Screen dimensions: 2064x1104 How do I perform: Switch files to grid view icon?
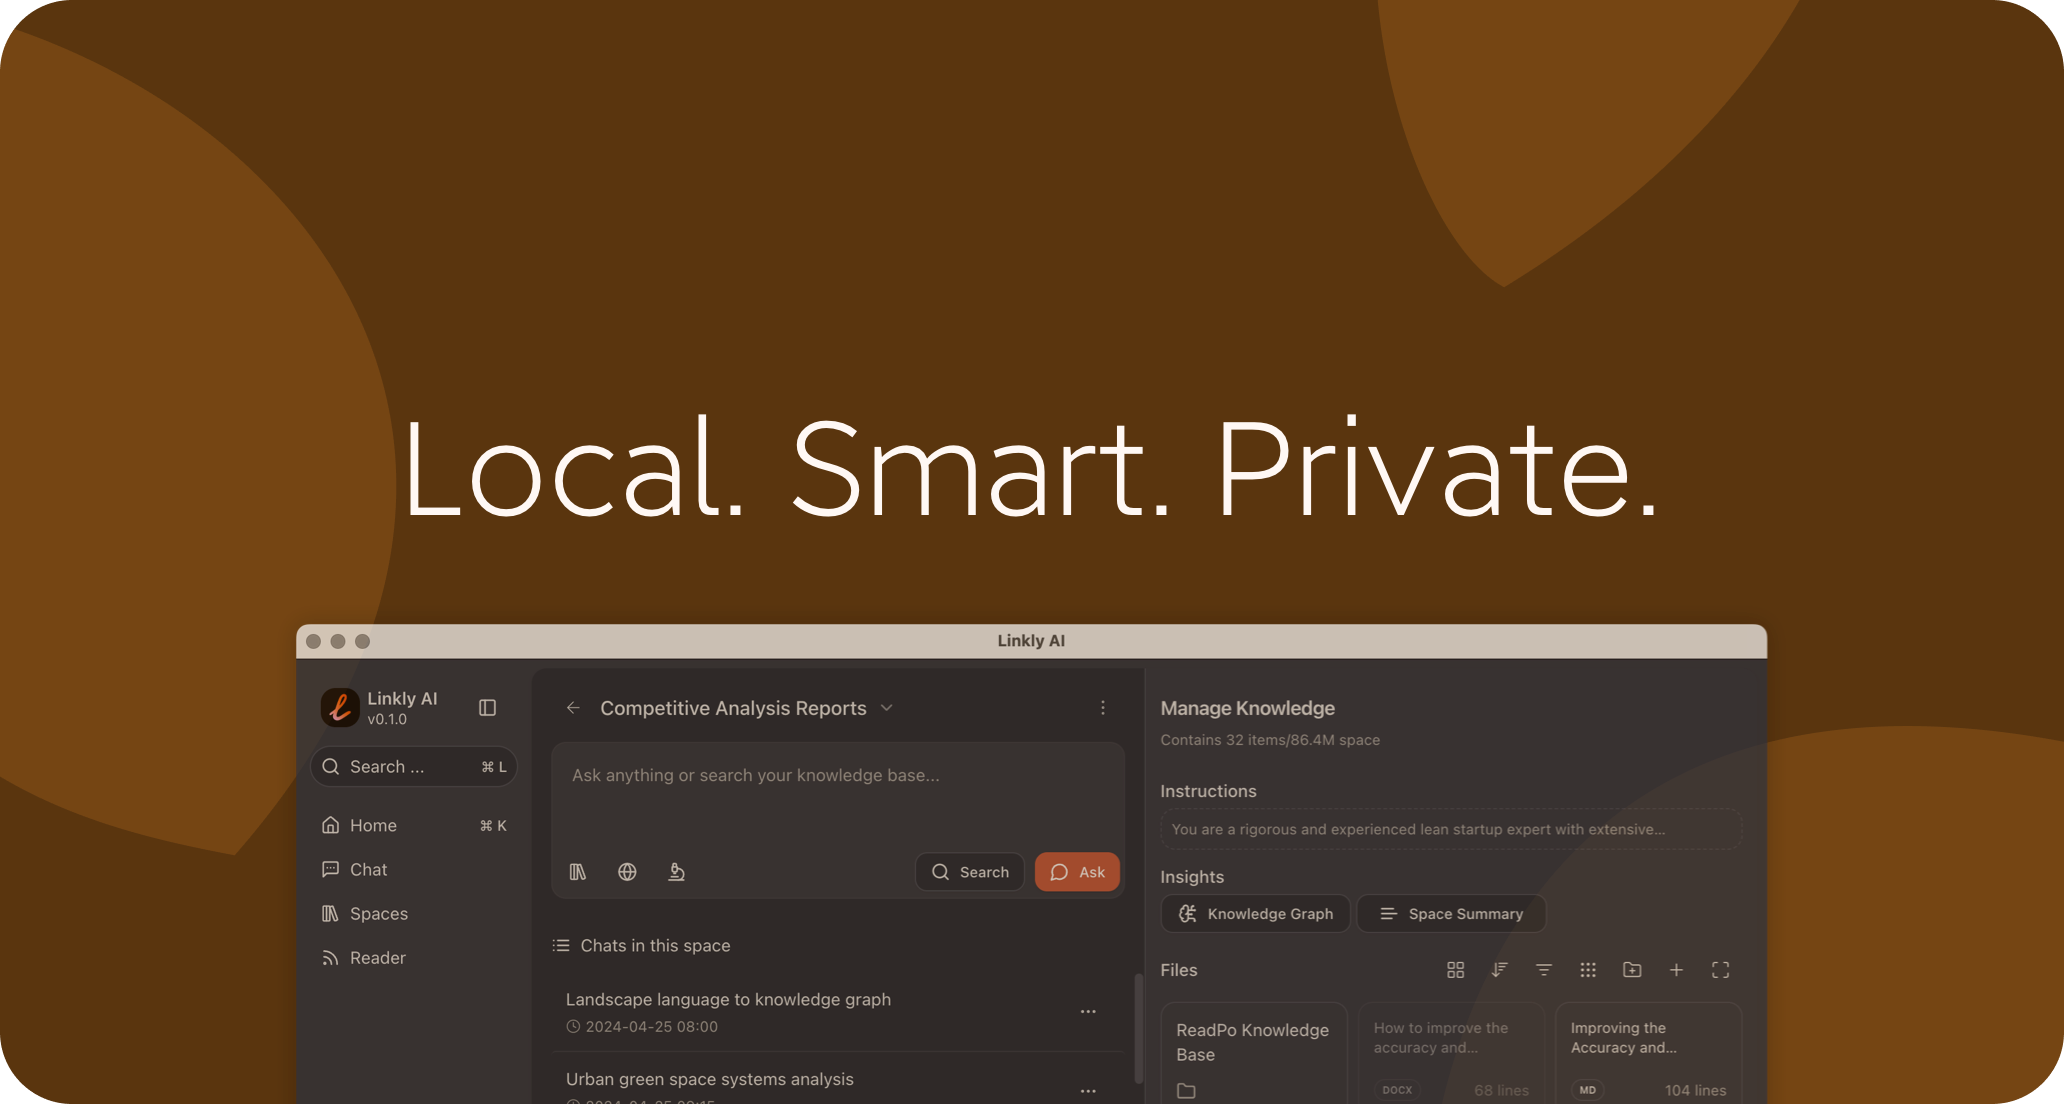pos(1456,970)
